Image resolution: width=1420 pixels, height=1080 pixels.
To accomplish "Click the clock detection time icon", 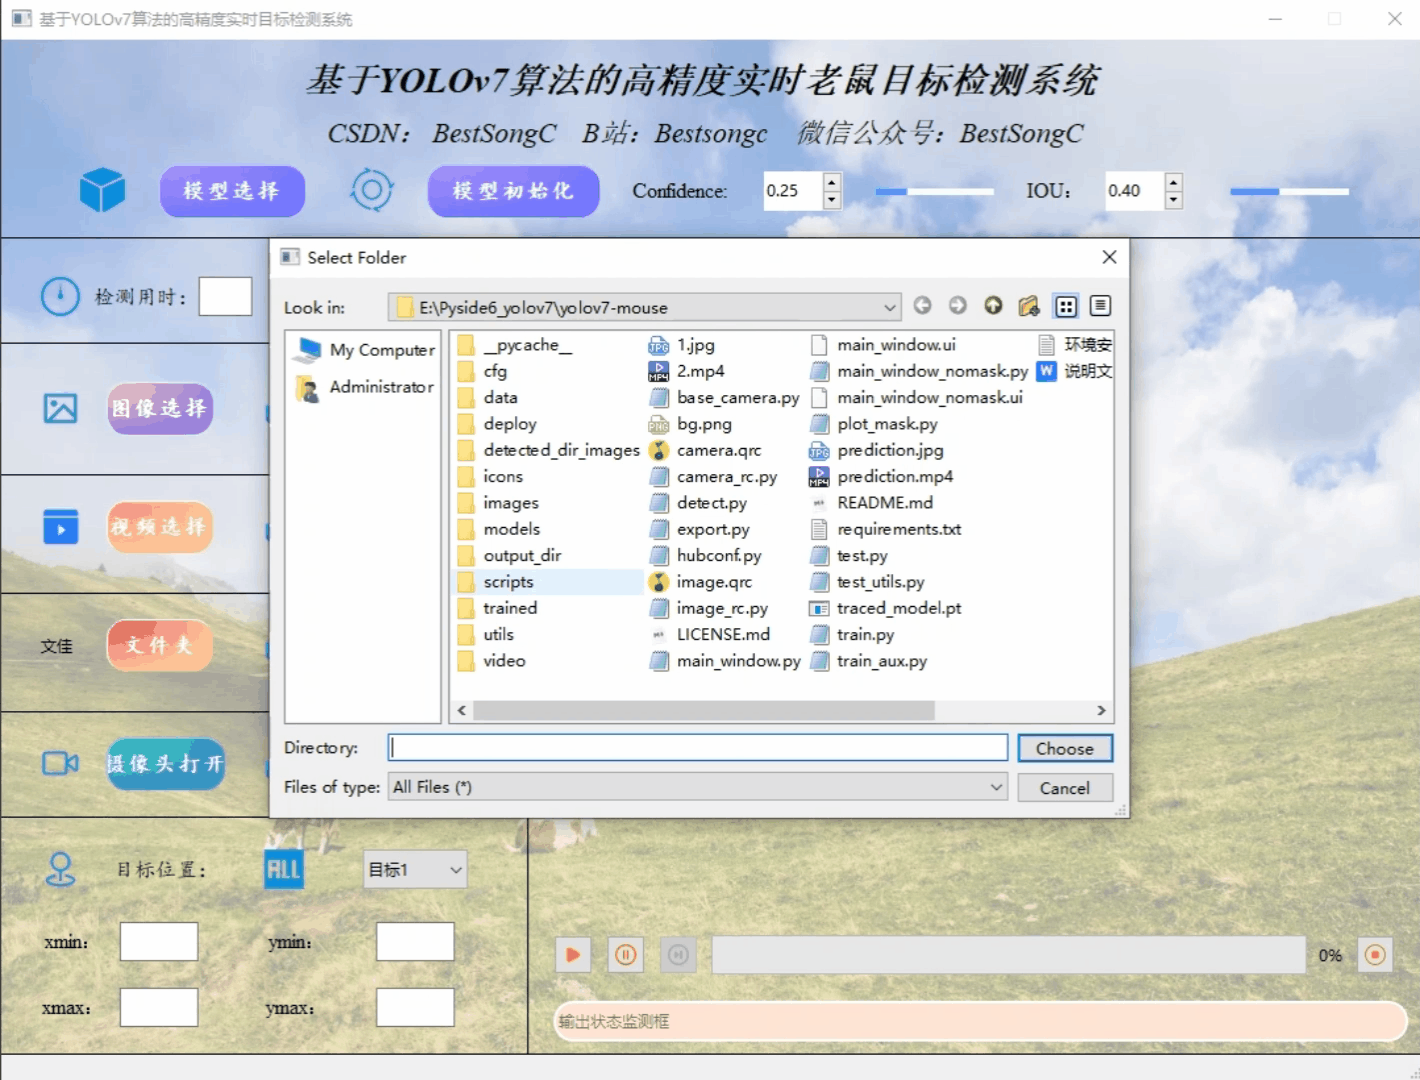I will (x=60, y=296).
